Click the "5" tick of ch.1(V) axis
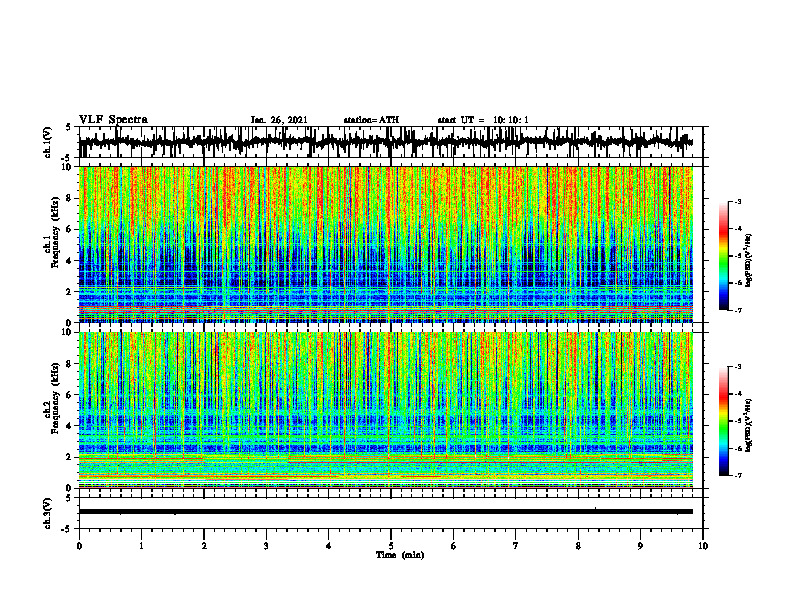Screen dimensions: 792x612 click(x=69, y=128)
